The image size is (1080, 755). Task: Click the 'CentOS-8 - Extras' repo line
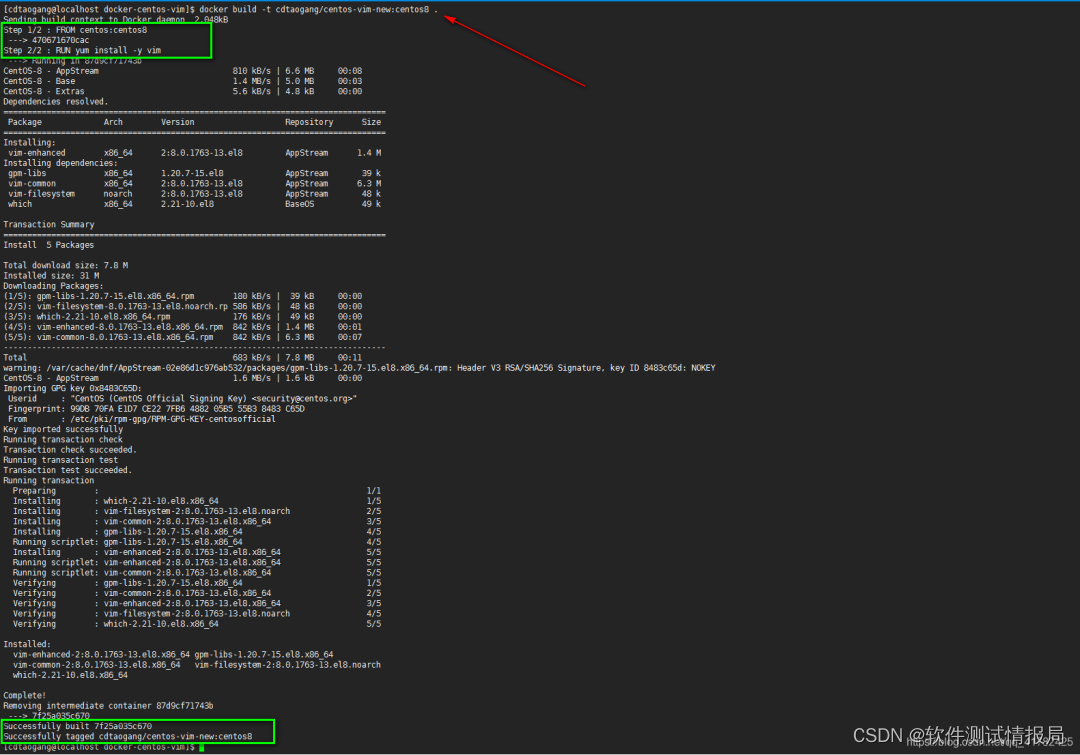pyautogui.click(x=183, y=92)
